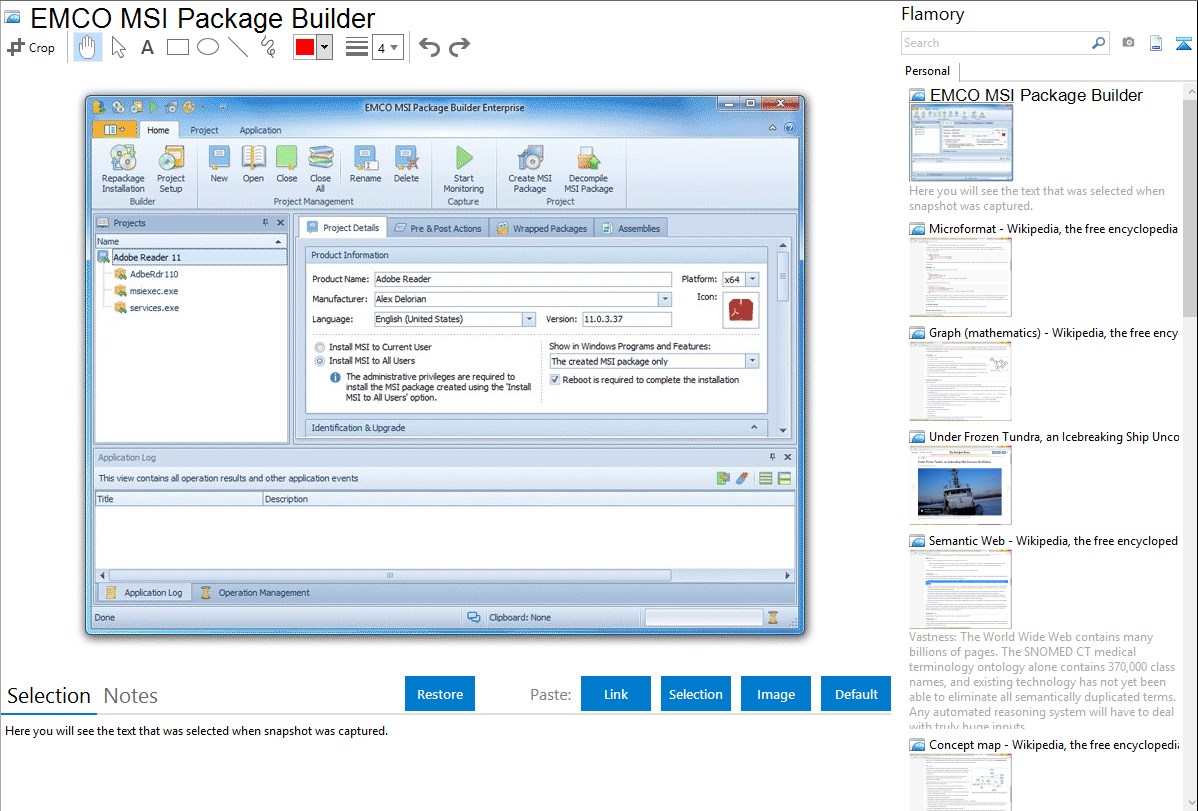Click the camera capture icon
Image resolution: width=1198 pixels, height=811 pixels.
coord(1128,43)
